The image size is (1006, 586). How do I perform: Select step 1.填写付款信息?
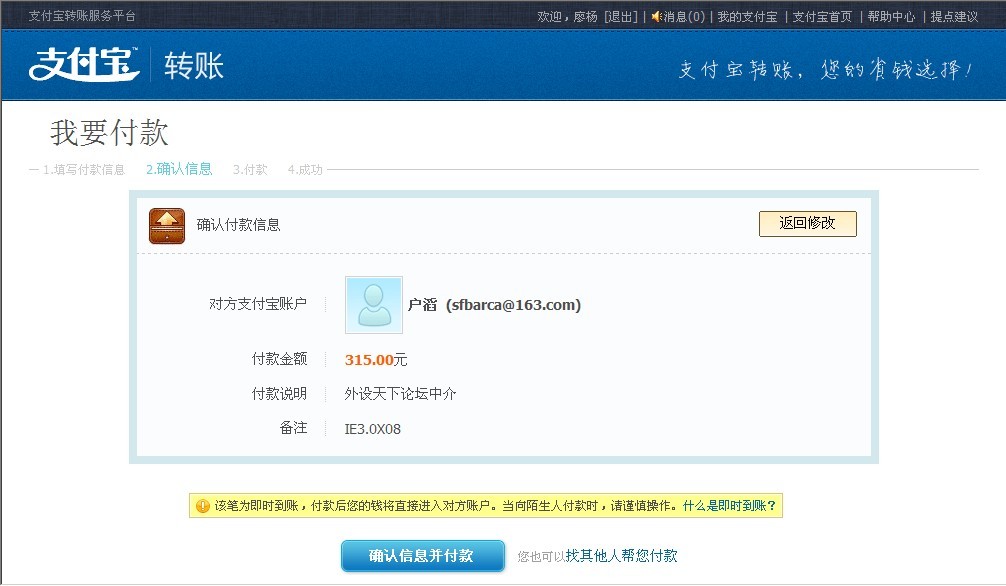click(83, 169)
